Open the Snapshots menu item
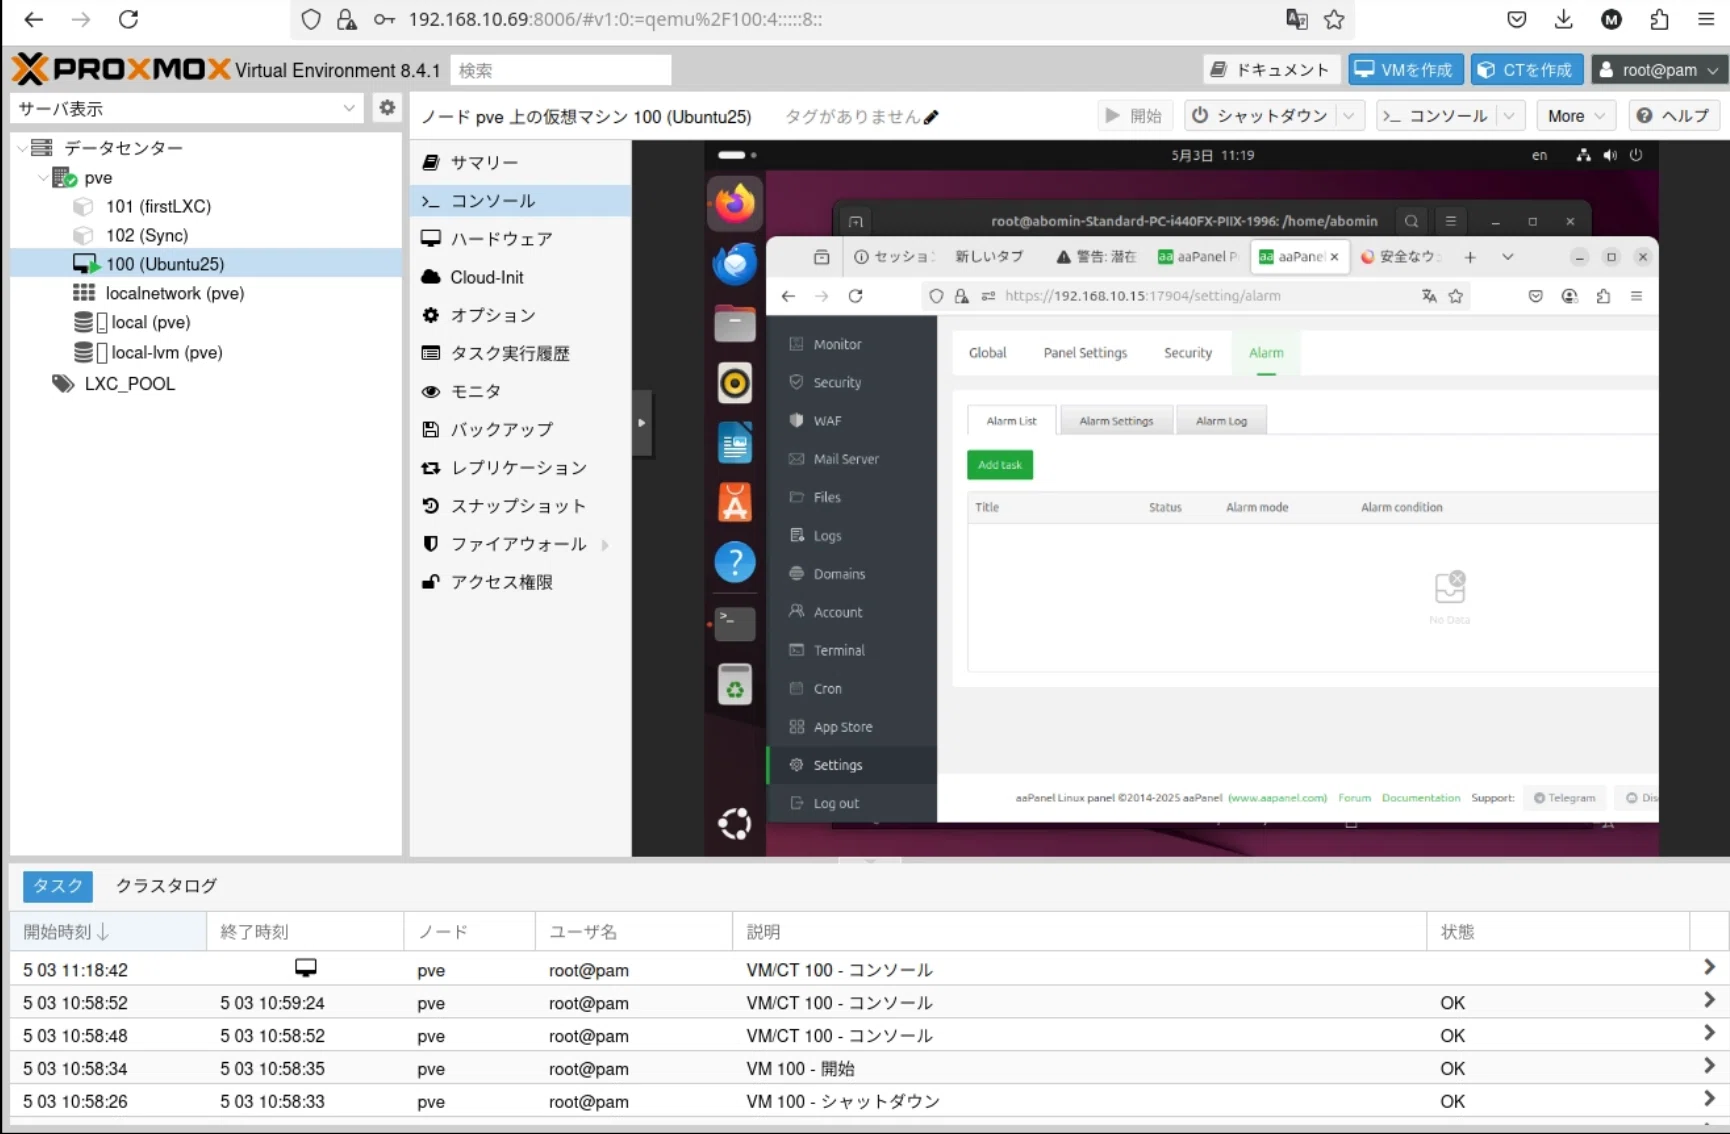 coord(520,506)
